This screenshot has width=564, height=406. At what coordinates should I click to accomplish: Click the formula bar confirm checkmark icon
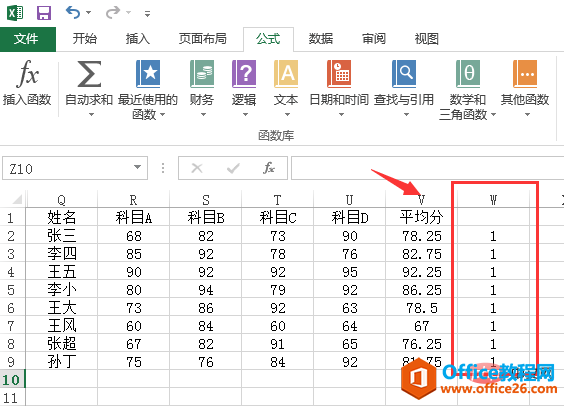233,168
